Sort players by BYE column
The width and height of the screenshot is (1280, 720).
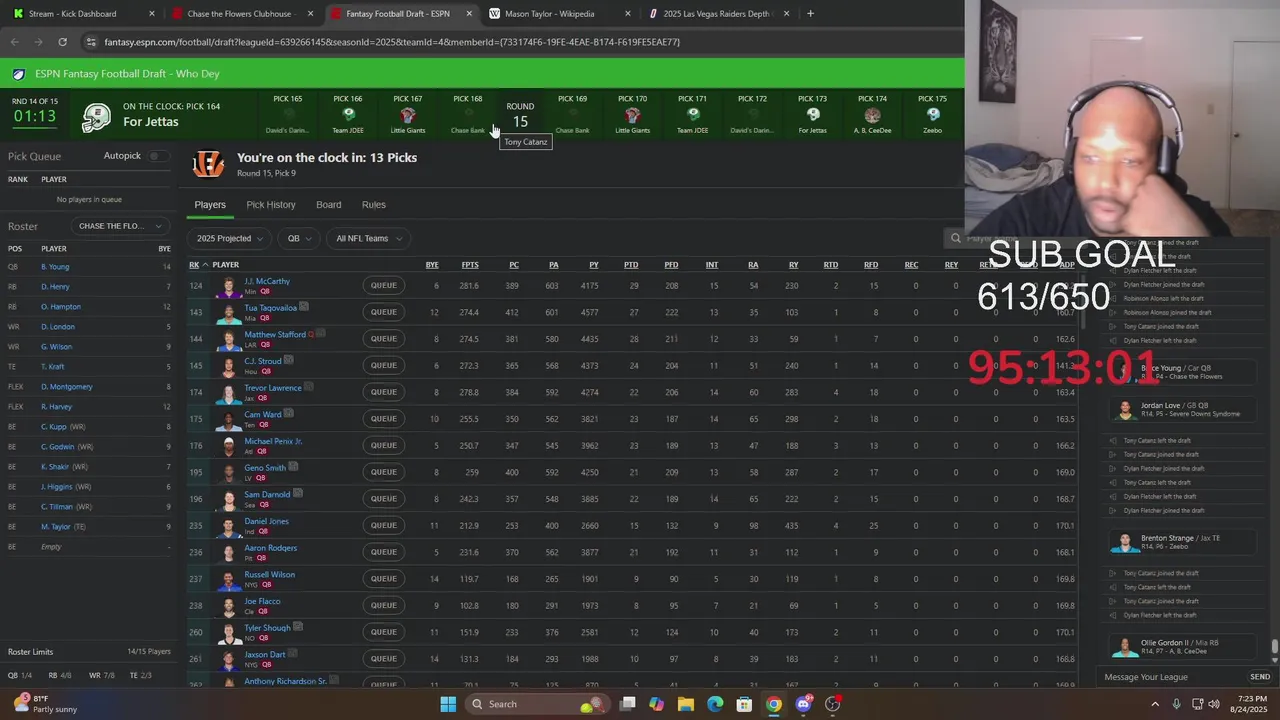coord(432,265)
